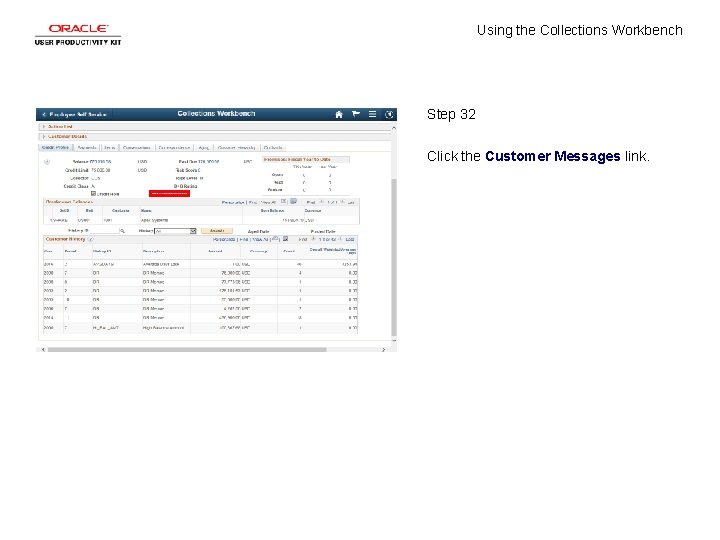Screen dimensions: 720x540
Task: Switch to the Payments tab
Action: pyautogui.click(x=87, y=147)
